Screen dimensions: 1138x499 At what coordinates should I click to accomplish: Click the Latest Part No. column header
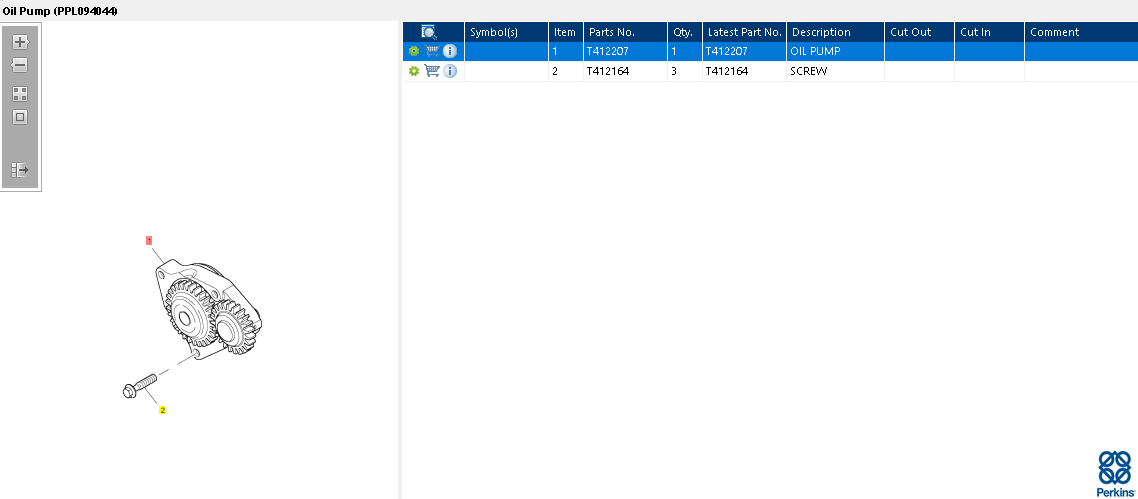pos(744,32)
